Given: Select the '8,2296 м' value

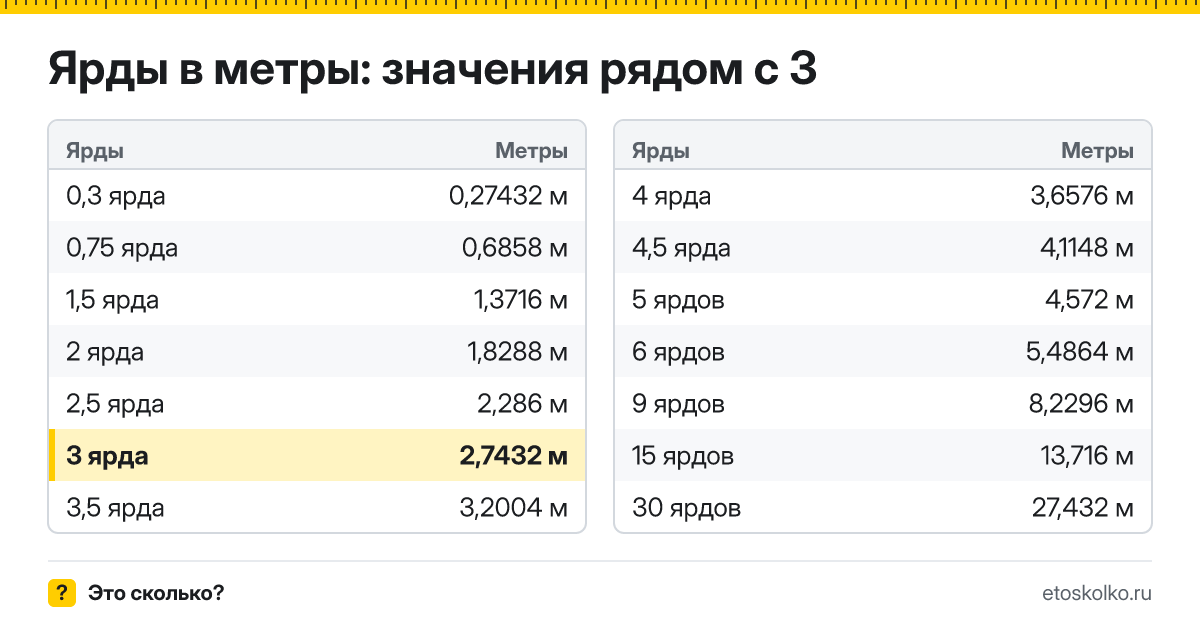Looking at the screenshot, I should coord(1080,404).
